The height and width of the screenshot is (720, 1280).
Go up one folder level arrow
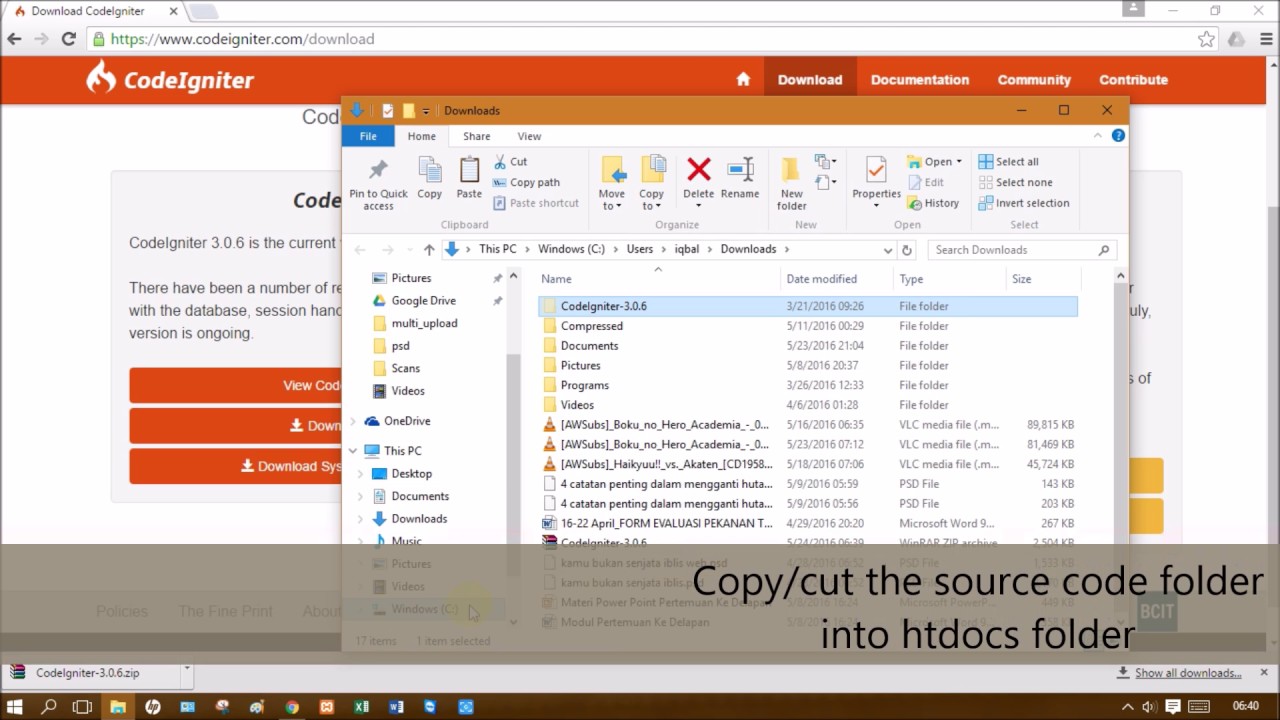pyautogui.click(x=429, y=250)
